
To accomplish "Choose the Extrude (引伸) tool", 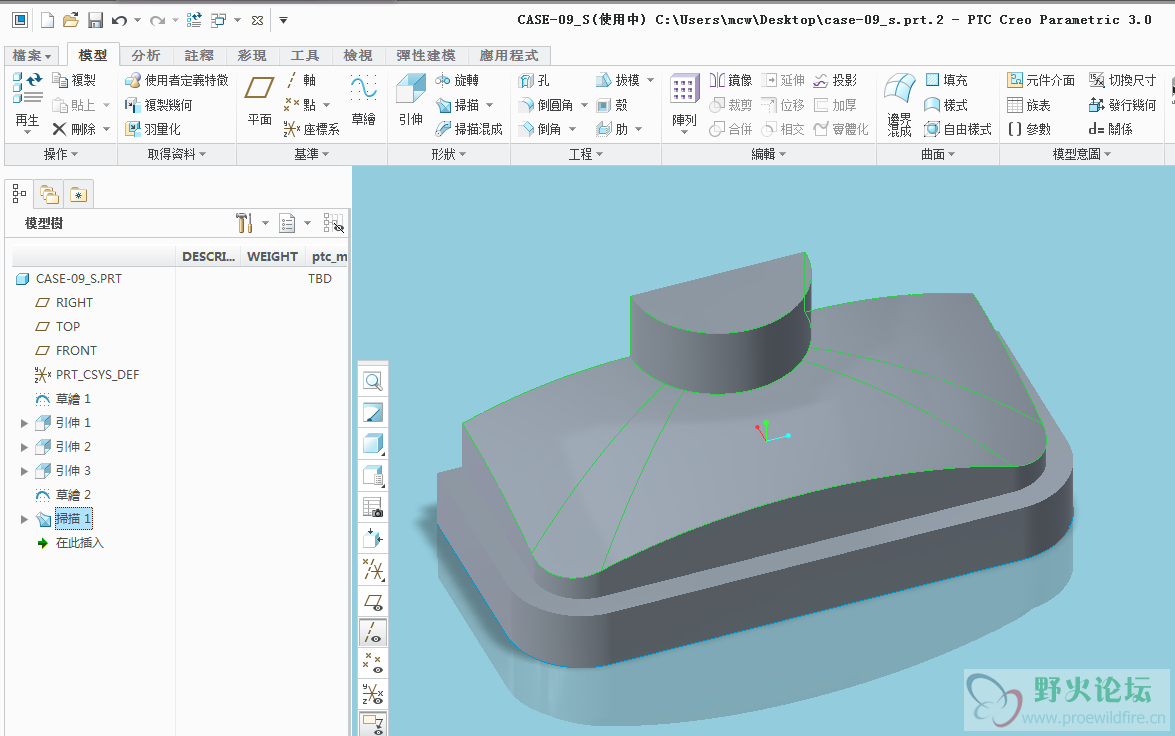I will (411, 100).
